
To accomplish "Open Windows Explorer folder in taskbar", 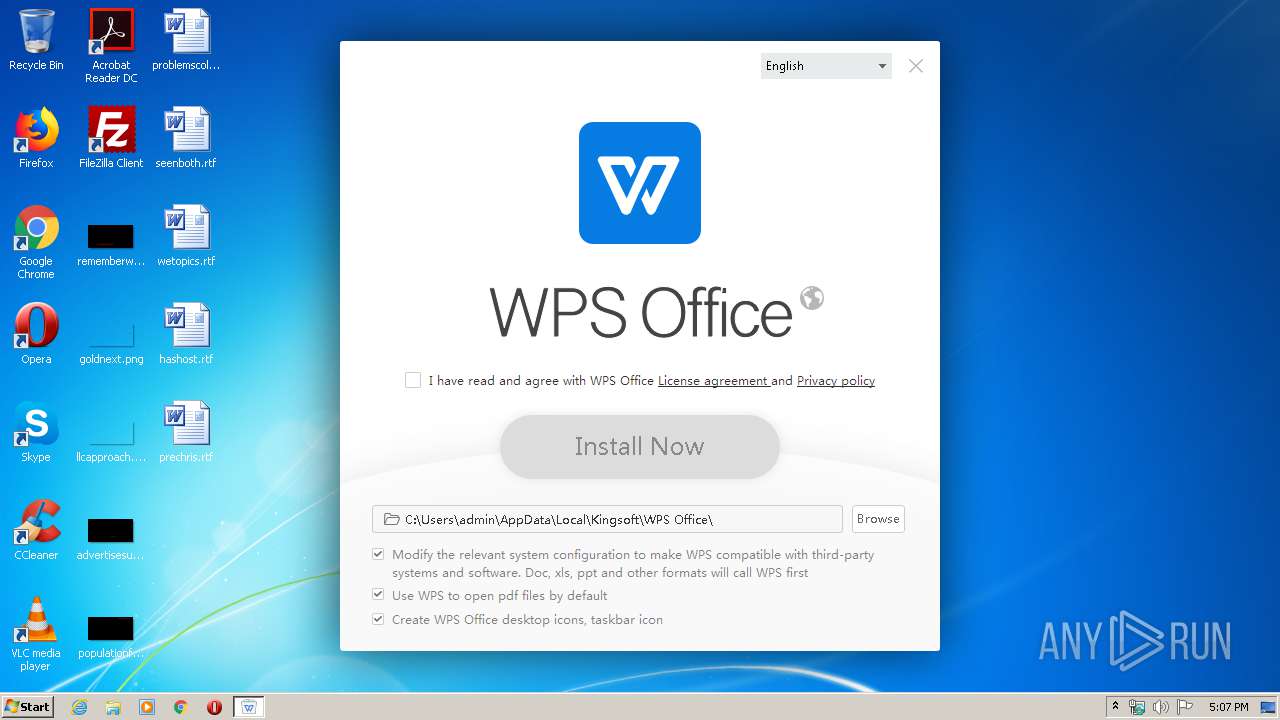I will click(113, 707).
